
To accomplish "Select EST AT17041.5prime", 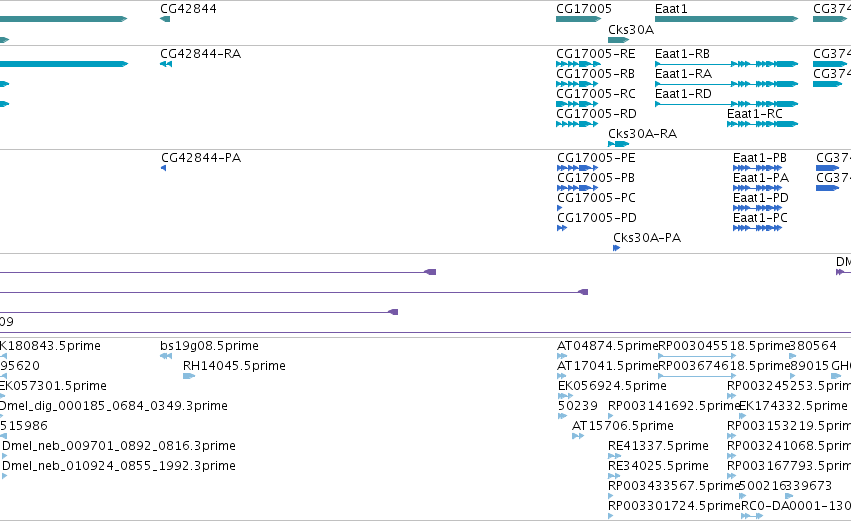I will (x=608, y=366).
